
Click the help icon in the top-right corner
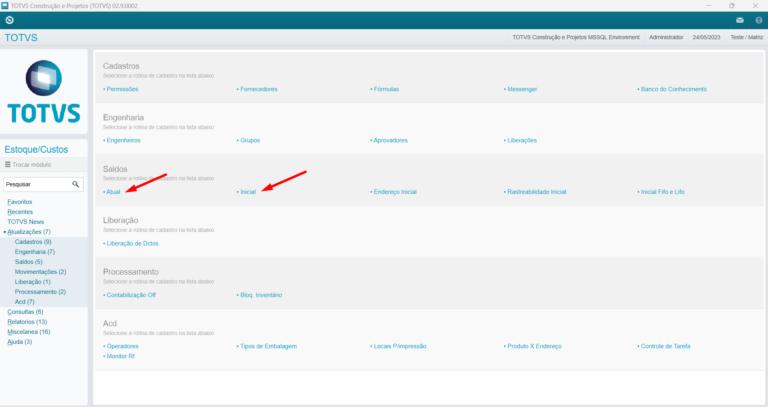(x=757, y=20)
